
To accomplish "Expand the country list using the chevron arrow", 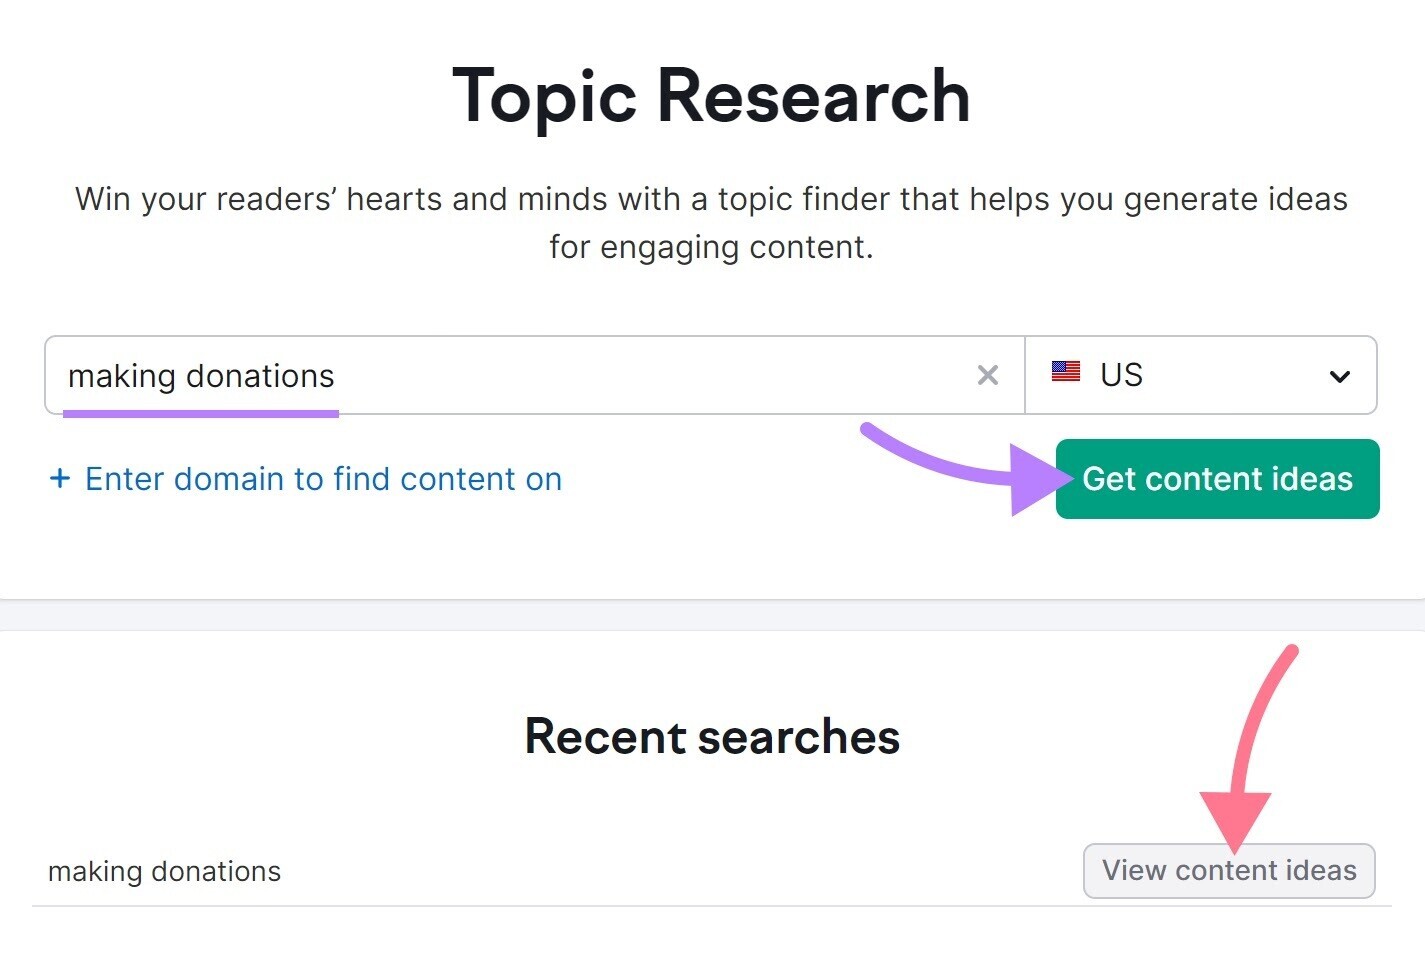I will [x=1339, y=377].
